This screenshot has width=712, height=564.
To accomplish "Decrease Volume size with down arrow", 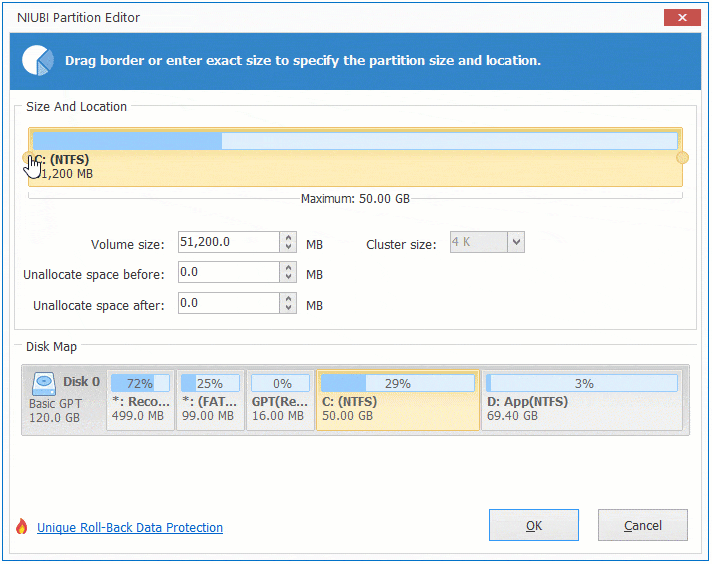I will tap(288, 247).
